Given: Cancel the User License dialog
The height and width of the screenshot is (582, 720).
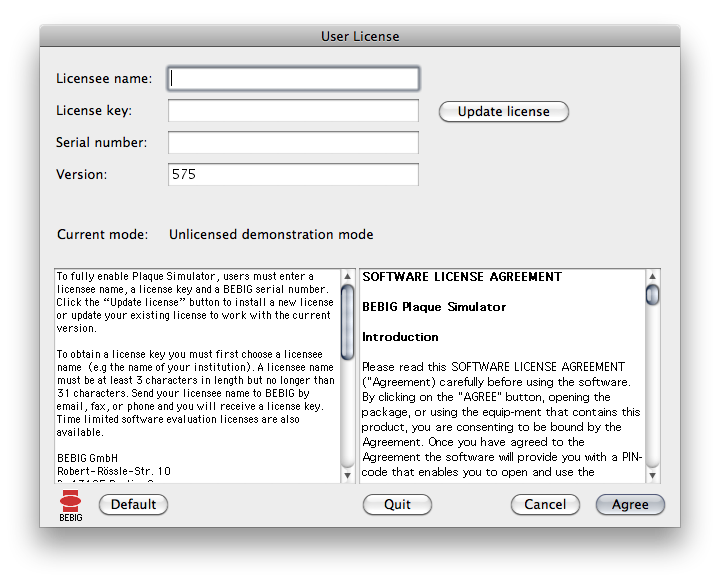Looking at the screenshot, I should 545,504.
